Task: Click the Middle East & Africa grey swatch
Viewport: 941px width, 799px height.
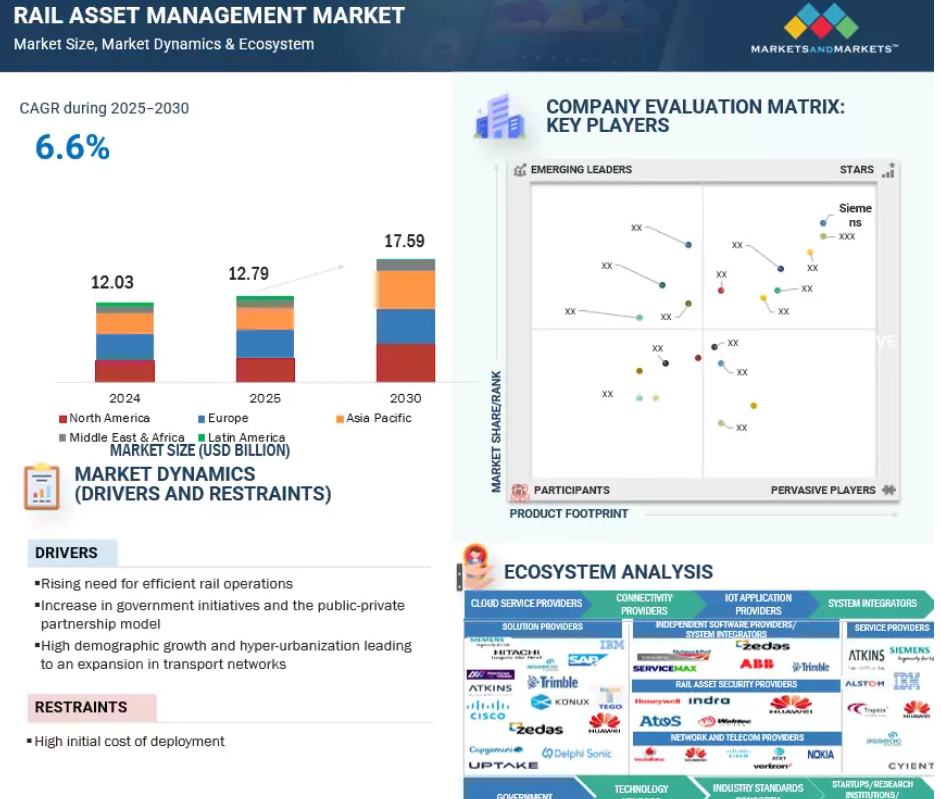Action: point(63,438)
